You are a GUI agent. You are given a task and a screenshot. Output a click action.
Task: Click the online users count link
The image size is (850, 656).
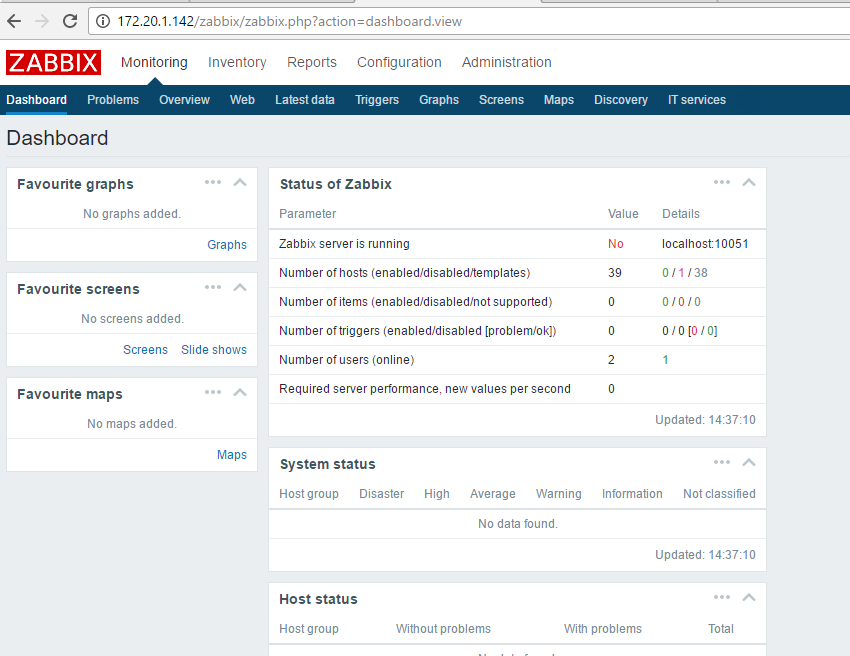click(665, 359)
